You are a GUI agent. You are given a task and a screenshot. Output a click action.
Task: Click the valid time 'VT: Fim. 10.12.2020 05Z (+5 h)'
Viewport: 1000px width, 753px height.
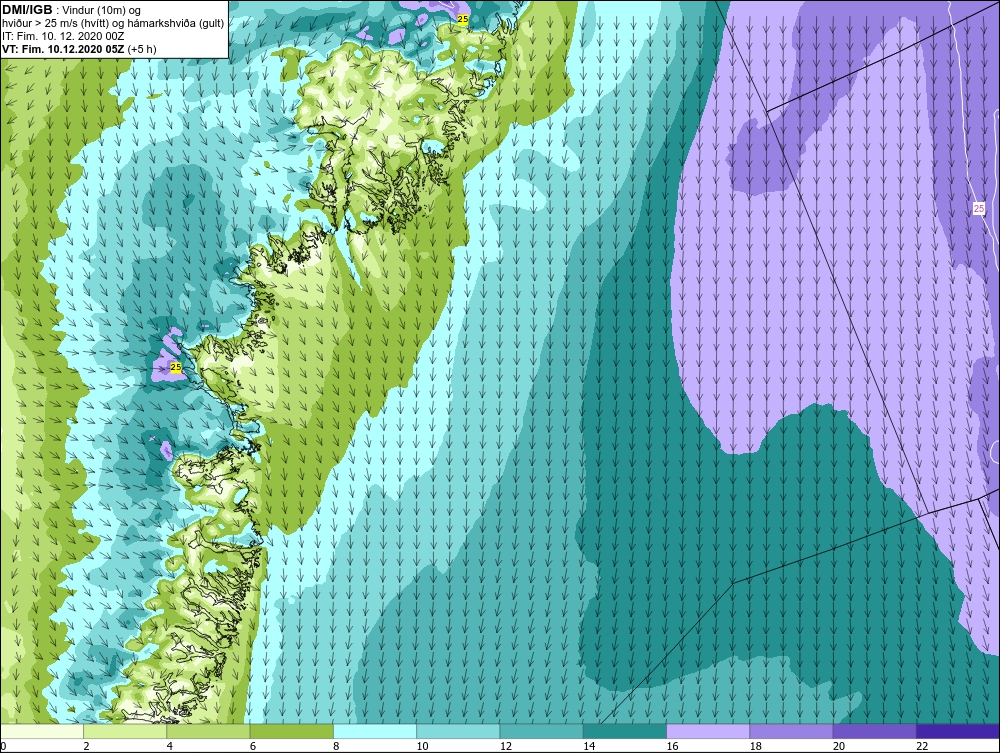click(x=79, y=48)
